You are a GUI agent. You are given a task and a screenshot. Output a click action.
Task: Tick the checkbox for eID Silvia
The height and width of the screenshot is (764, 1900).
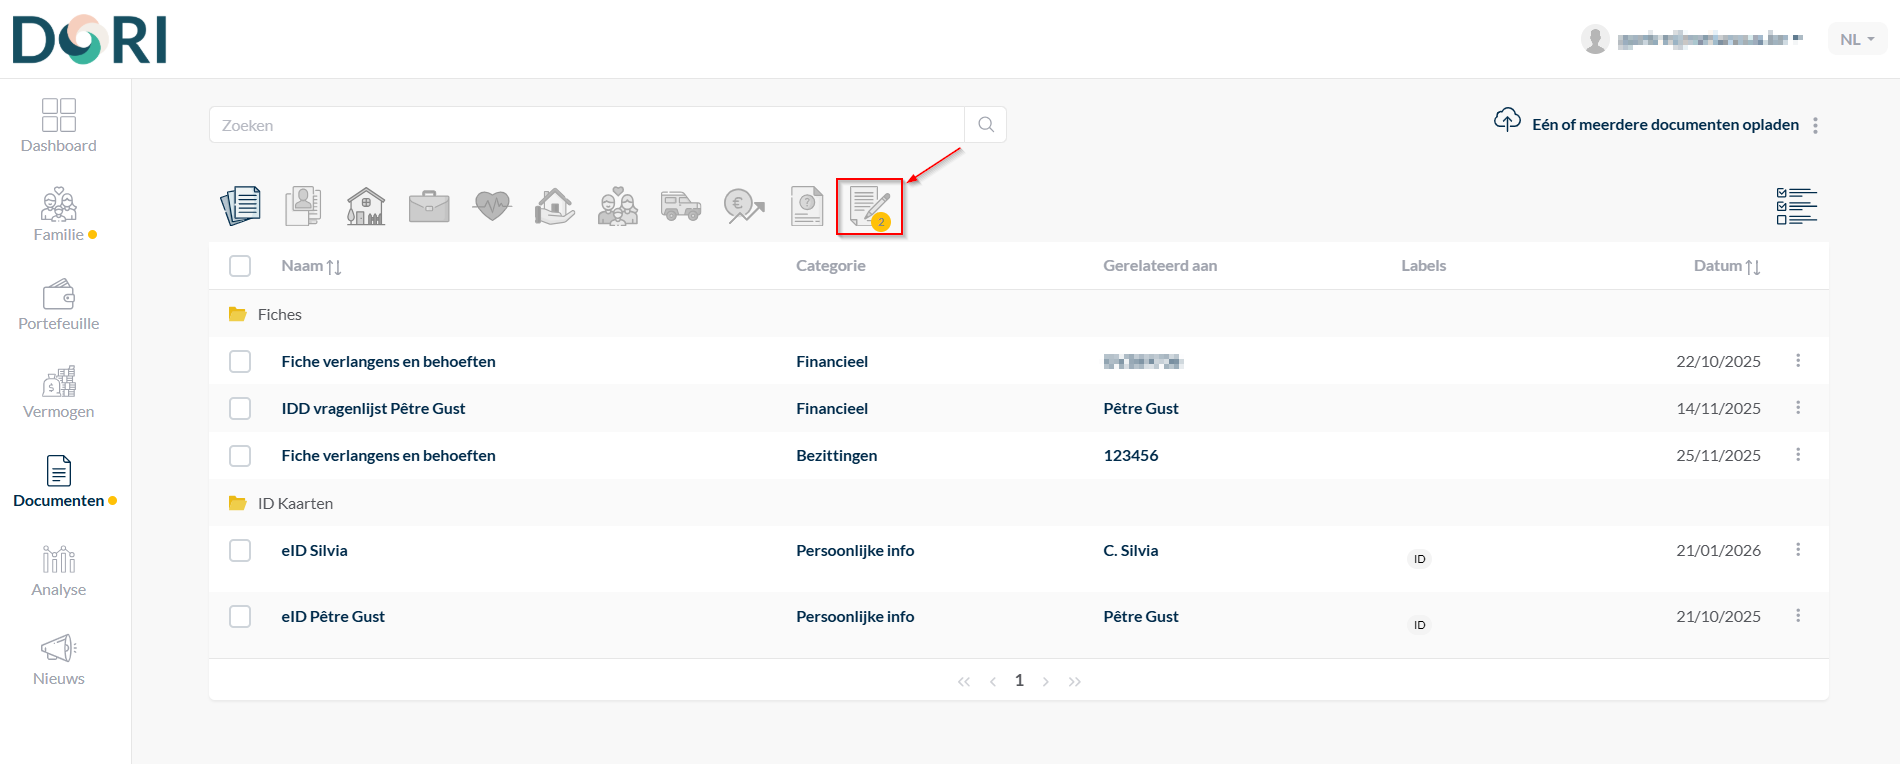(x=240, y=550)
